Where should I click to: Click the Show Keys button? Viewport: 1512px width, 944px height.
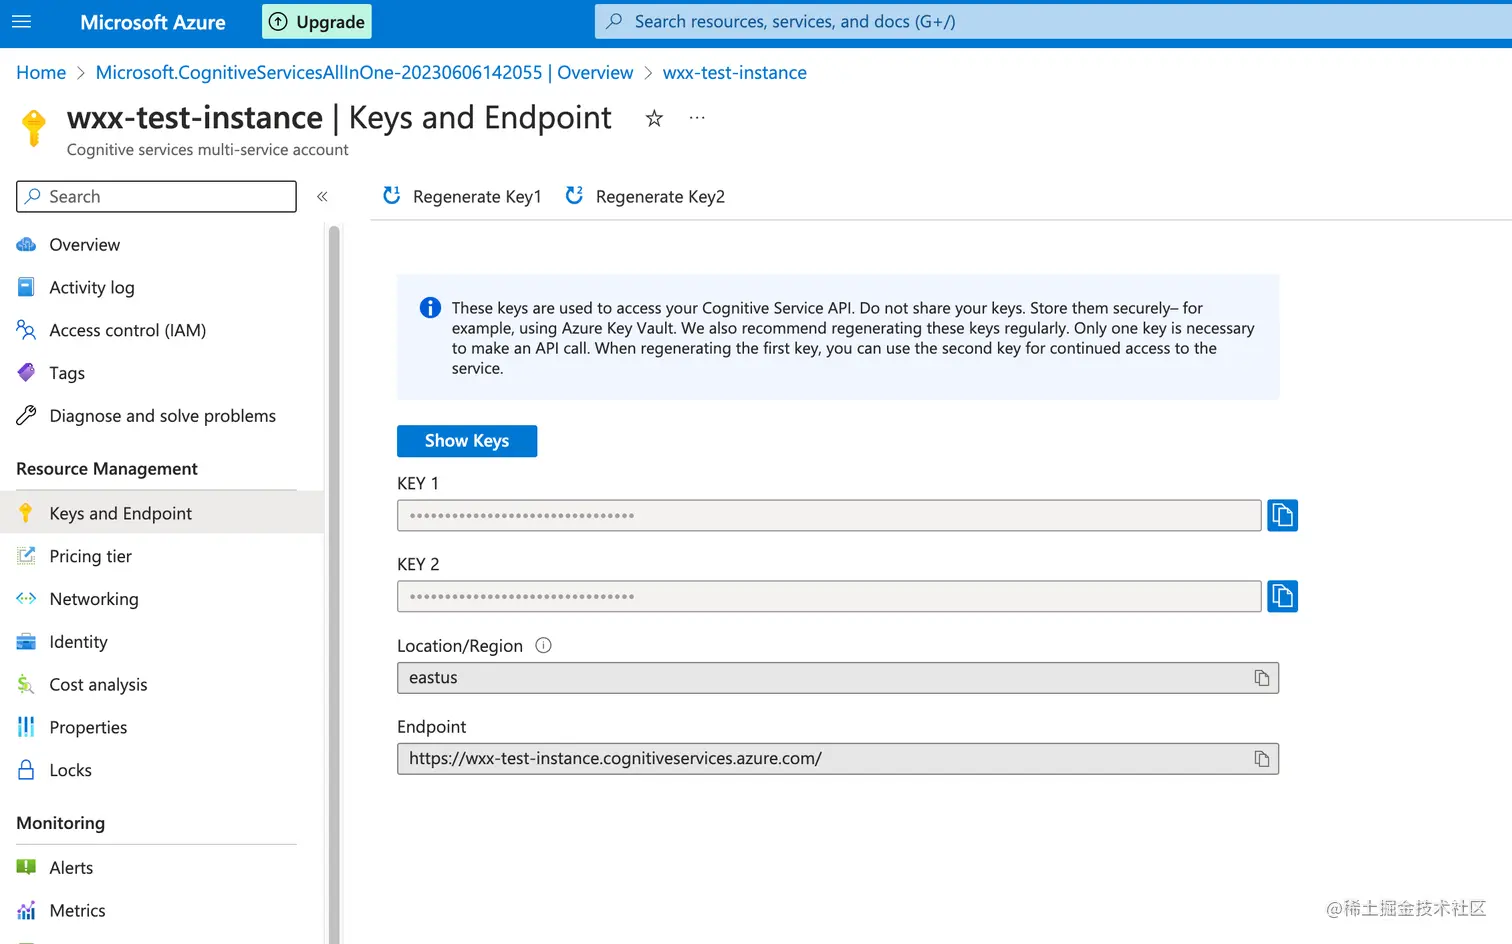467,441
